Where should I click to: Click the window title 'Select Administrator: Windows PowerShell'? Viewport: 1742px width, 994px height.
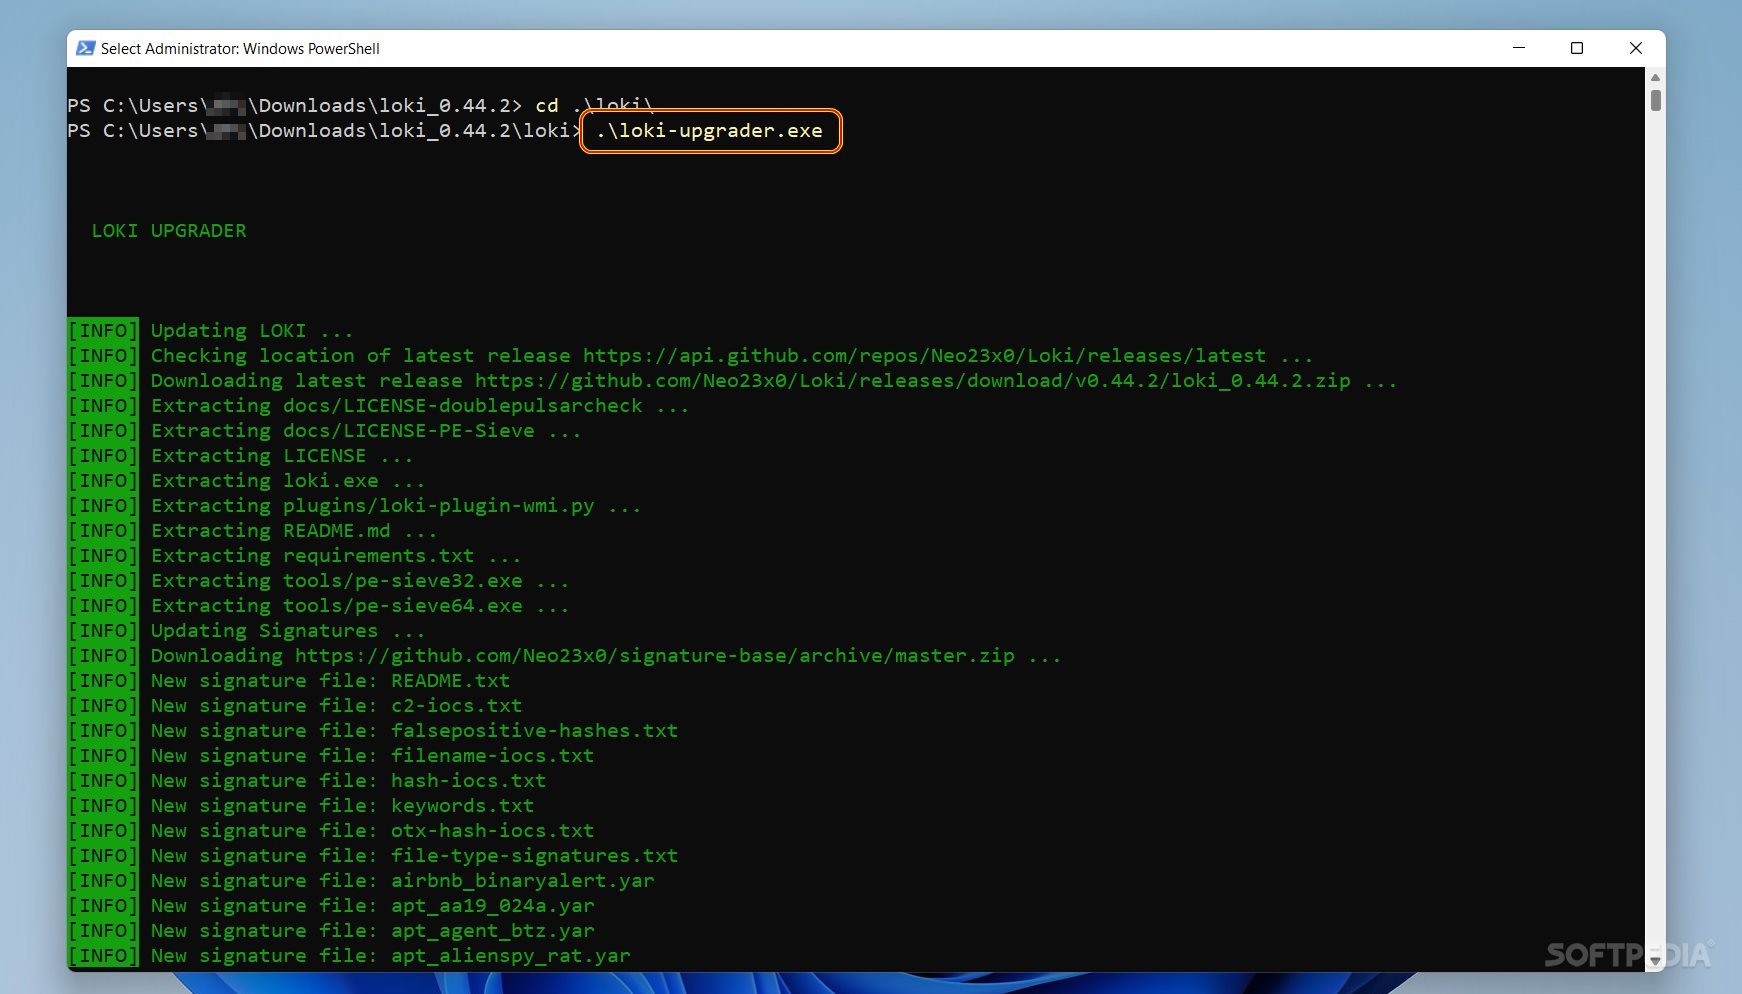pos(240,48)
